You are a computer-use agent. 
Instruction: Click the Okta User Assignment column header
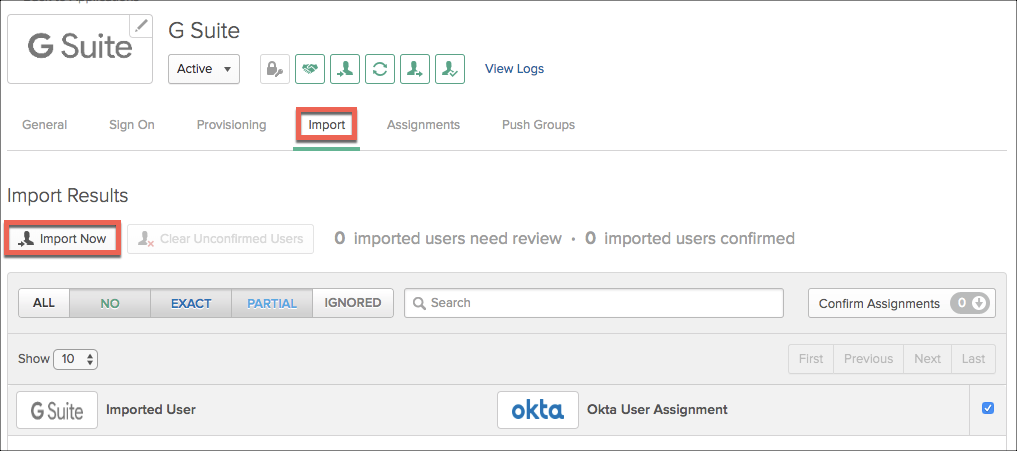point(657,409)
